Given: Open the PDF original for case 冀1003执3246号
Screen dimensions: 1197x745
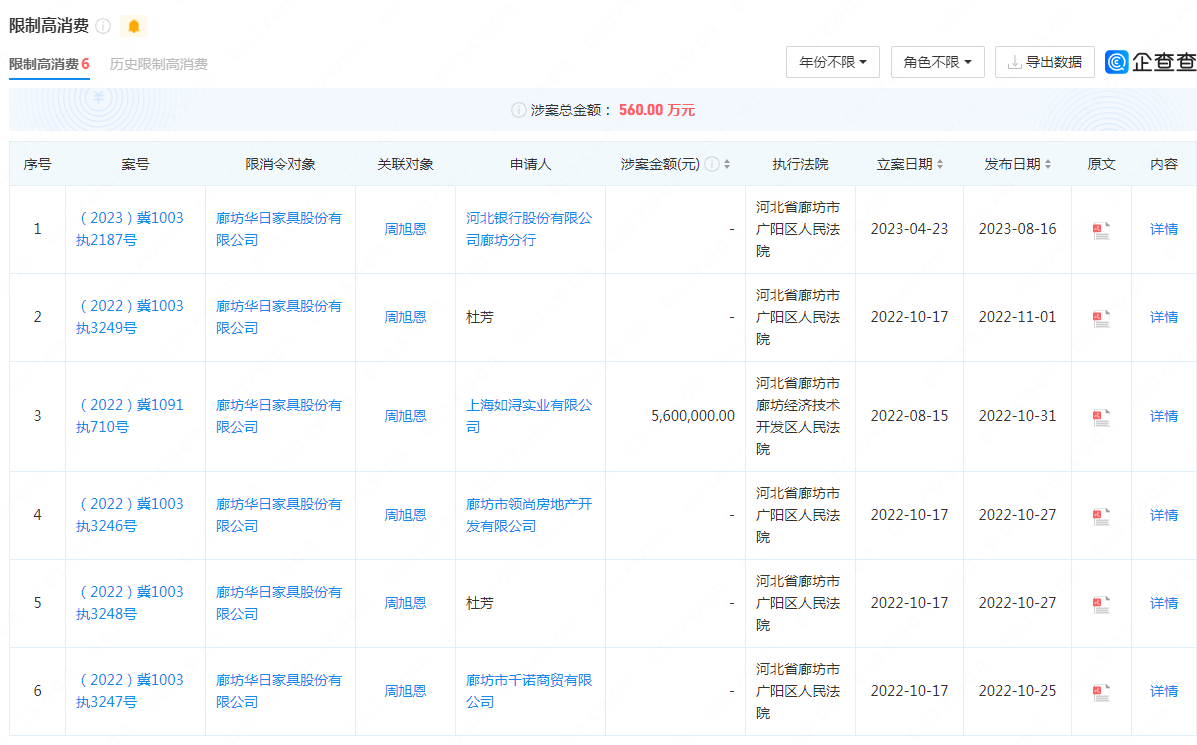Looking at the screenshot, I should (1101, 516).
